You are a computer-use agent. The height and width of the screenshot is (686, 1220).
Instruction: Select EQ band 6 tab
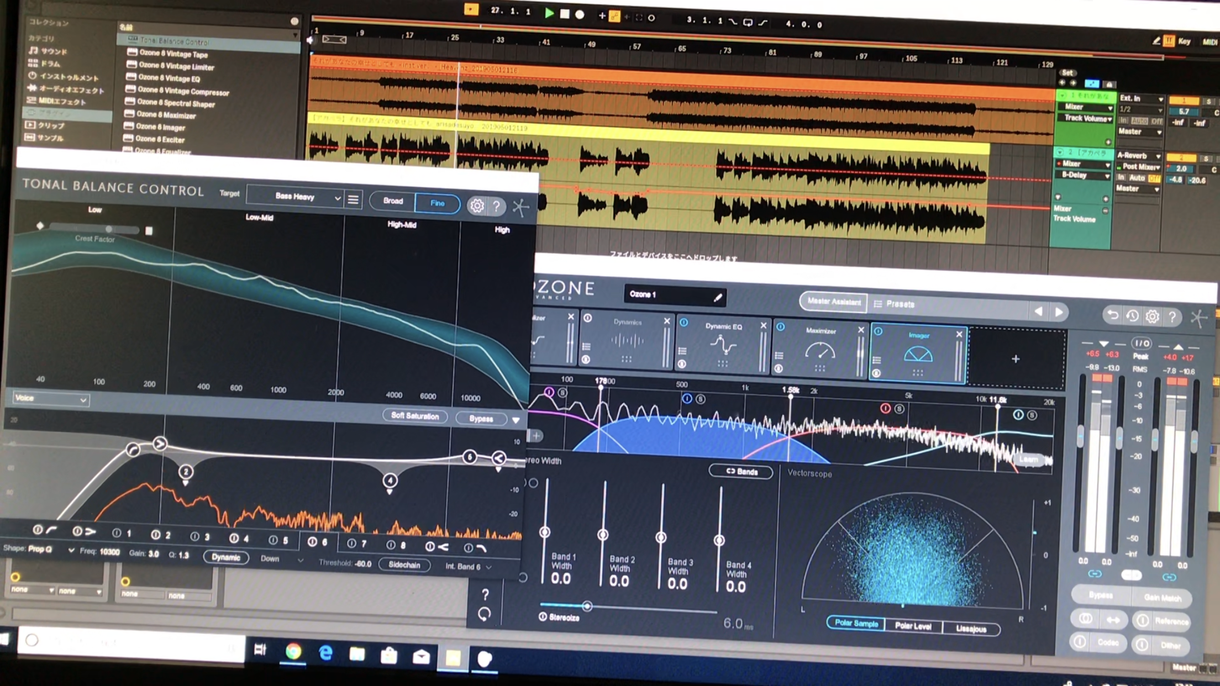pos(317,542)
